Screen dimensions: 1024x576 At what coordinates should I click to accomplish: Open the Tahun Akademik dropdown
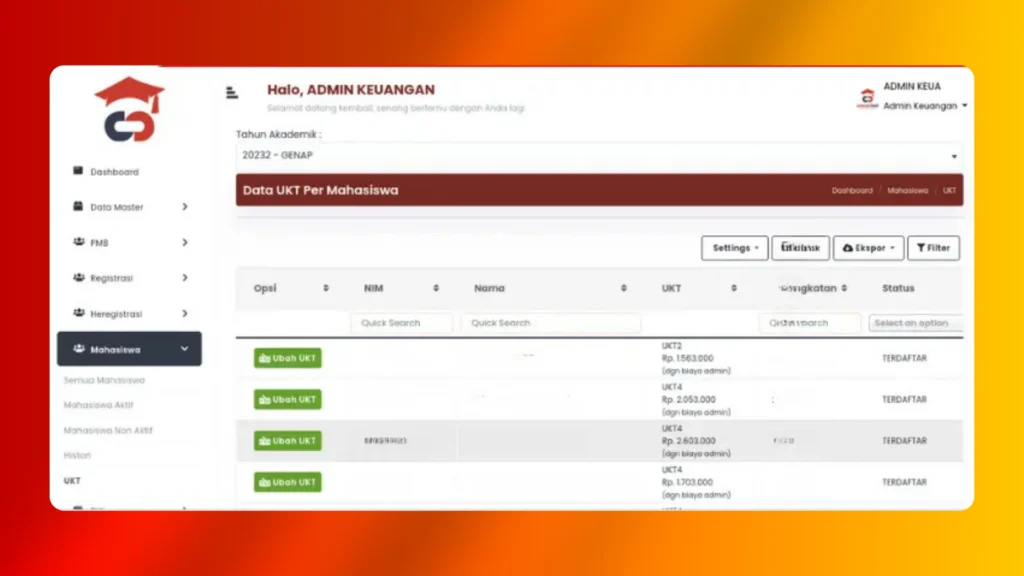coord(599,155)
